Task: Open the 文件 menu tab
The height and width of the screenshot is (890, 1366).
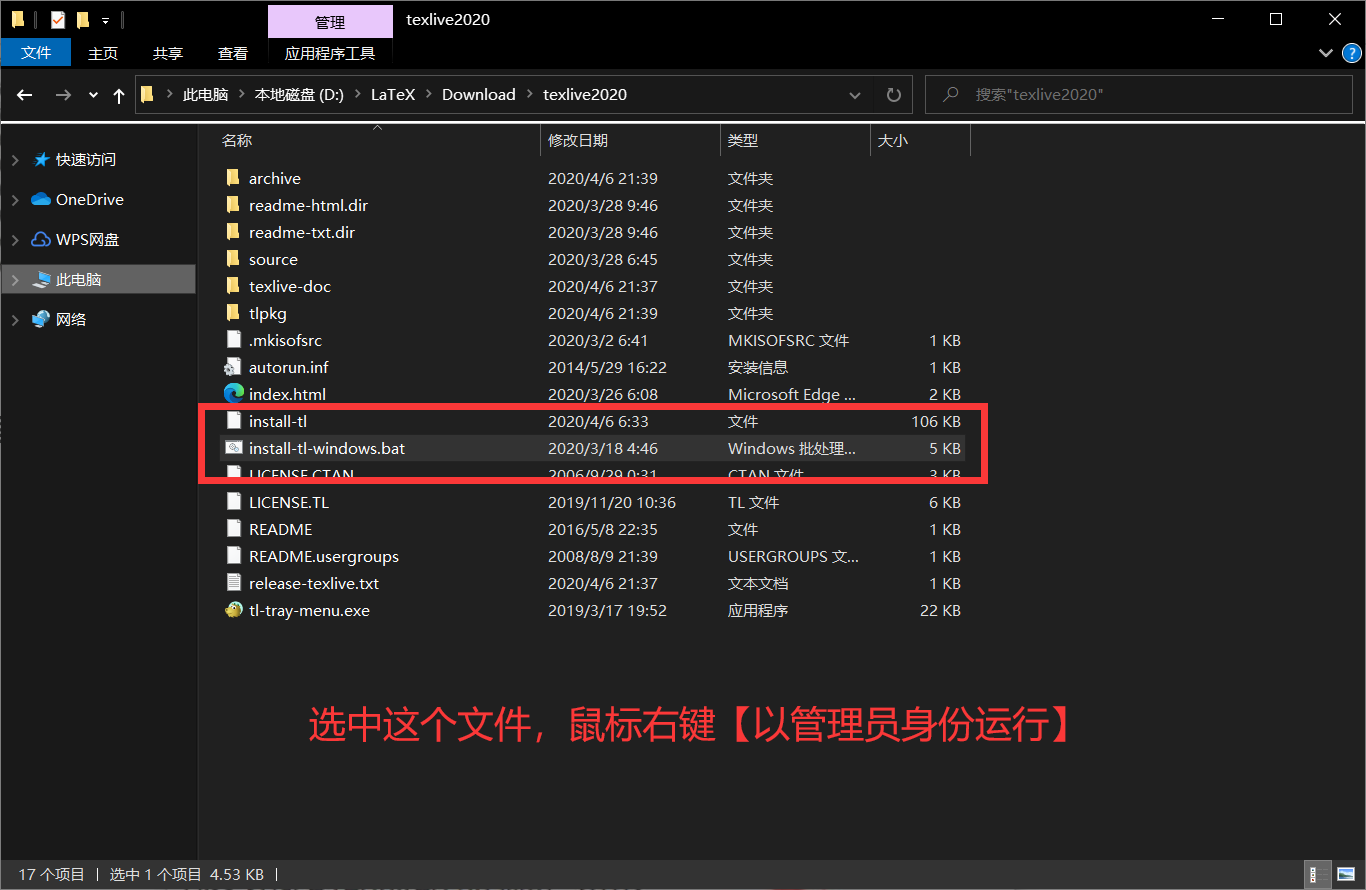Action: pyautogui.click(x=36, y=53)
